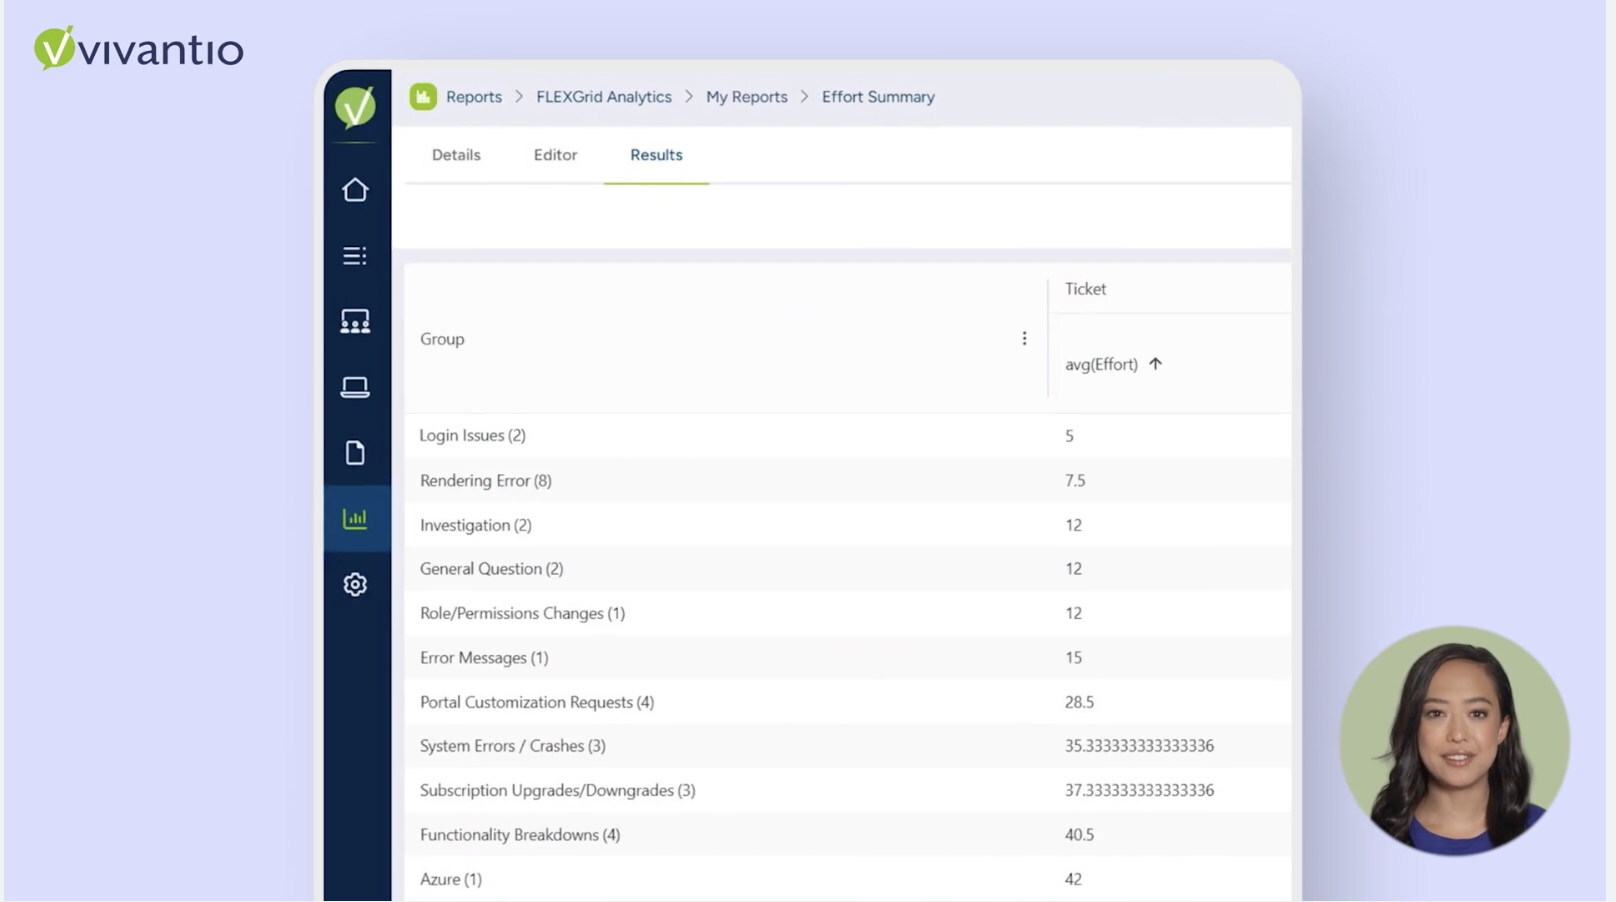Go to Reports breadcrumb link
This screenshot has height=902, width=1616.
(x=474, y=97)
